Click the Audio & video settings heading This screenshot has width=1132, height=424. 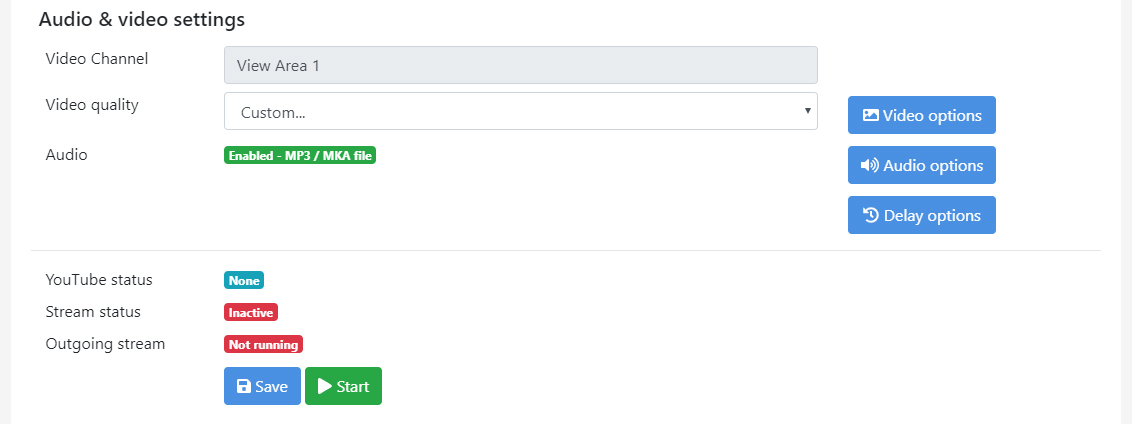coord(141,19)
